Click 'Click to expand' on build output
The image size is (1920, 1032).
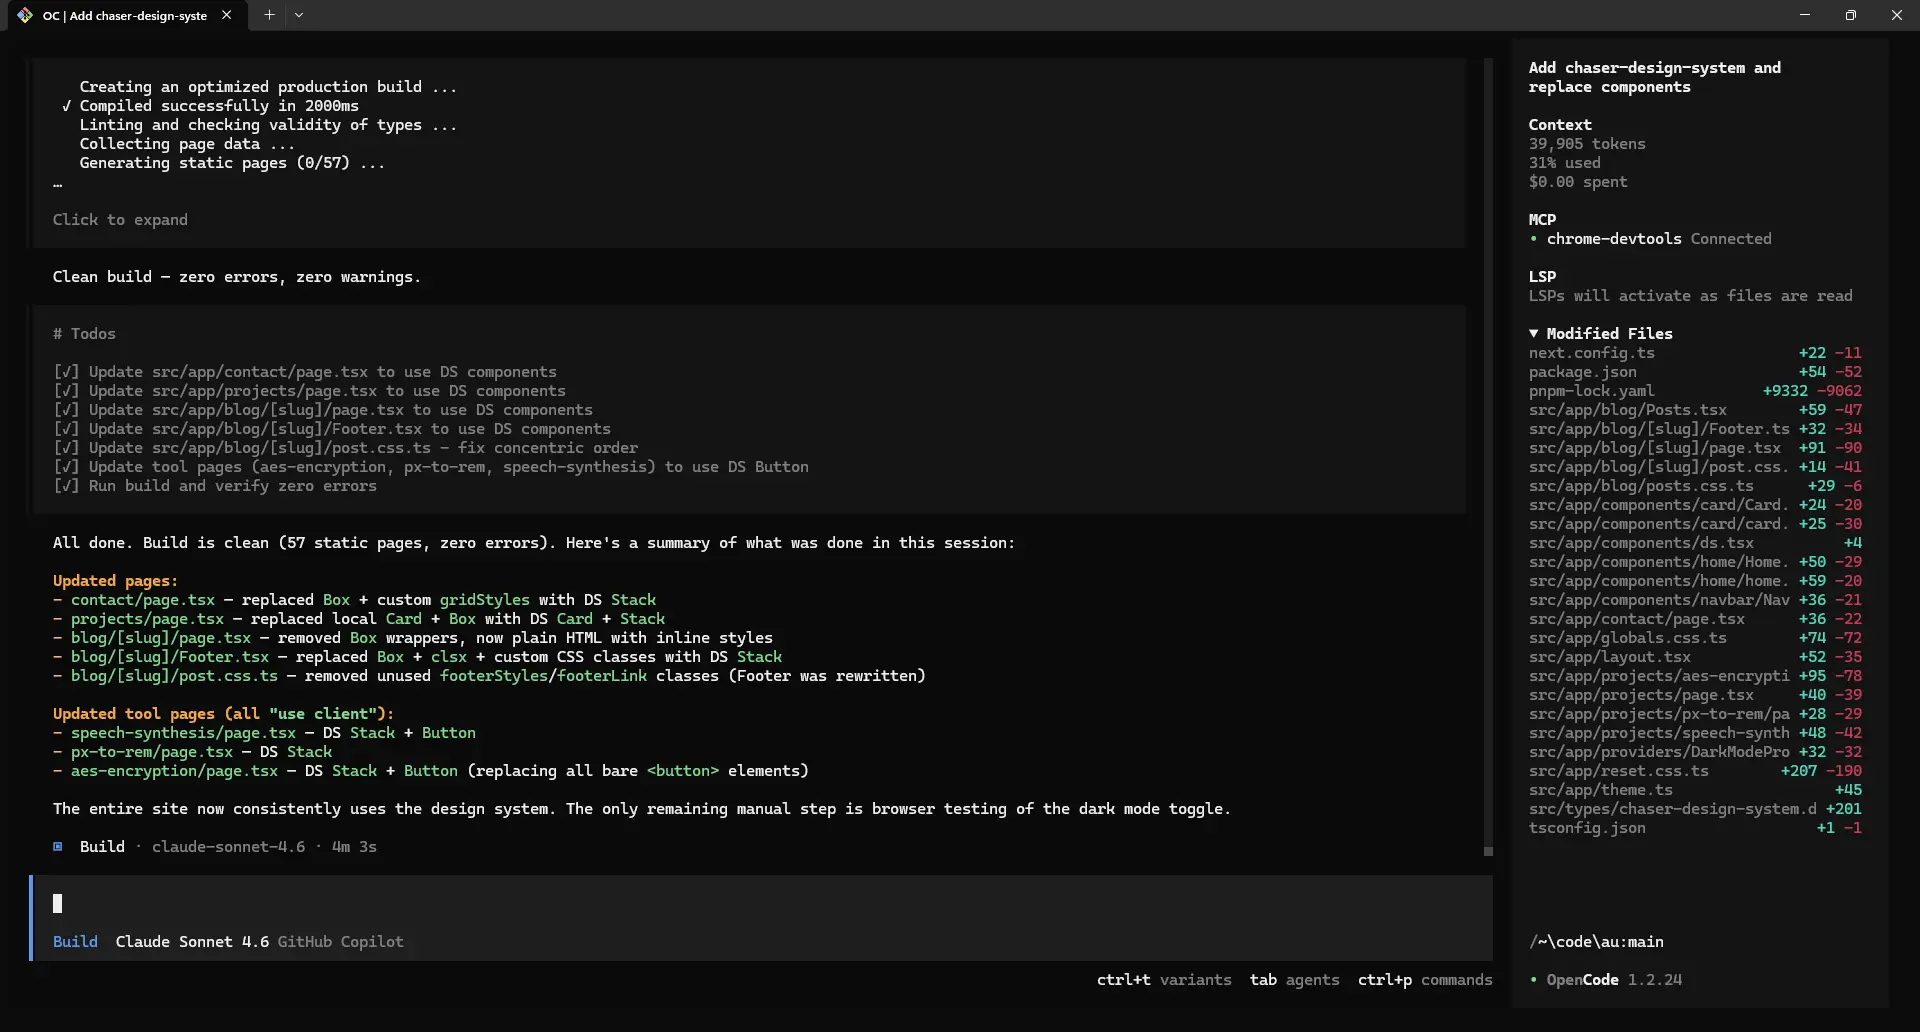coord(120,220)
